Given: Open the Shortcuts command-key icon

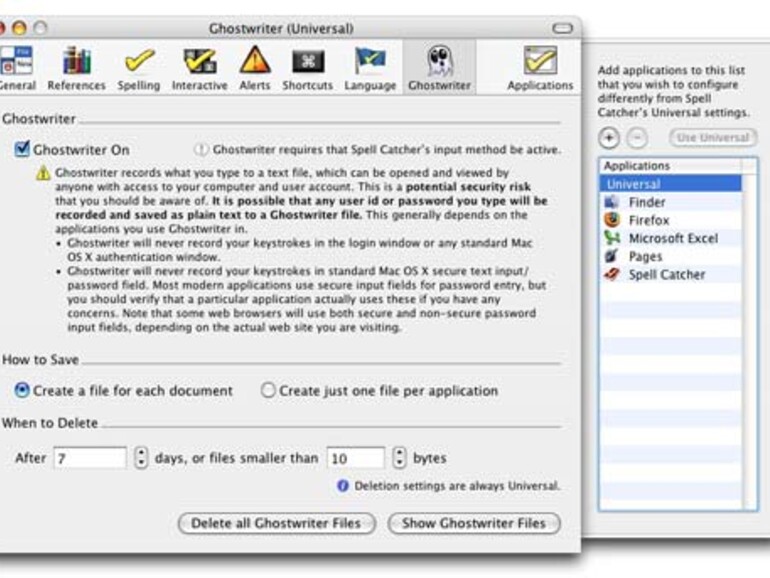Looking at the screenshot, I should point(308,62).
